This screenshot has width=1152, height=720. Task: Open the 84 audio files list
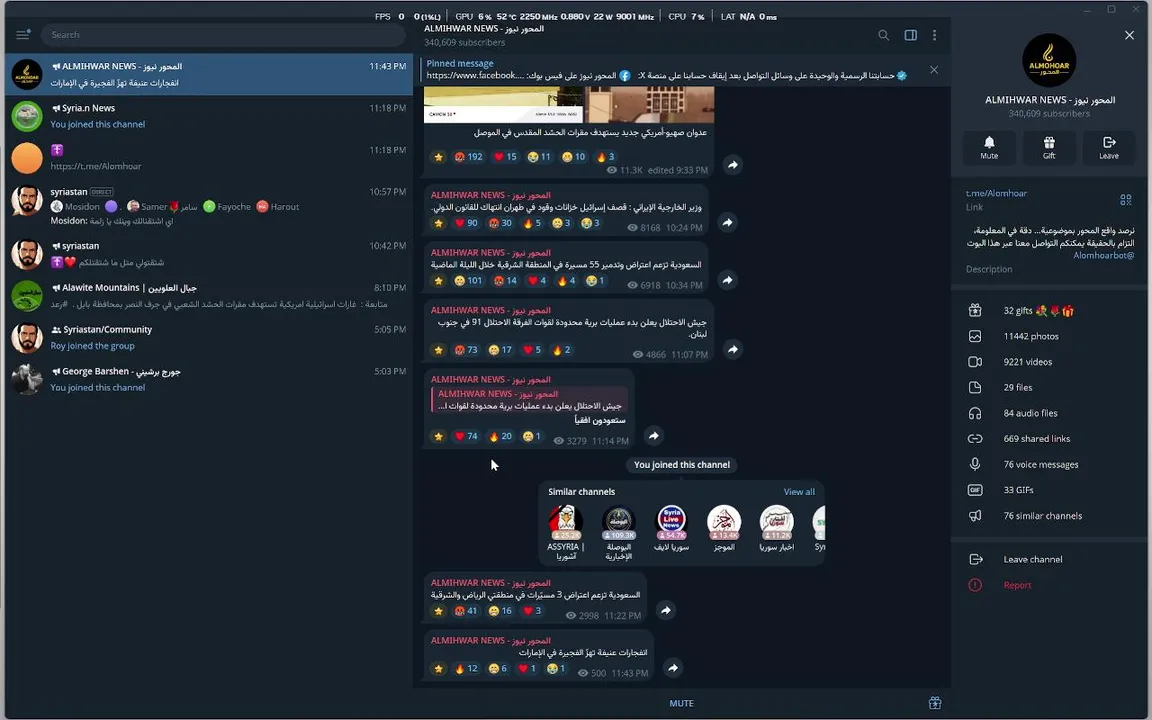[x=1049, y=413]
